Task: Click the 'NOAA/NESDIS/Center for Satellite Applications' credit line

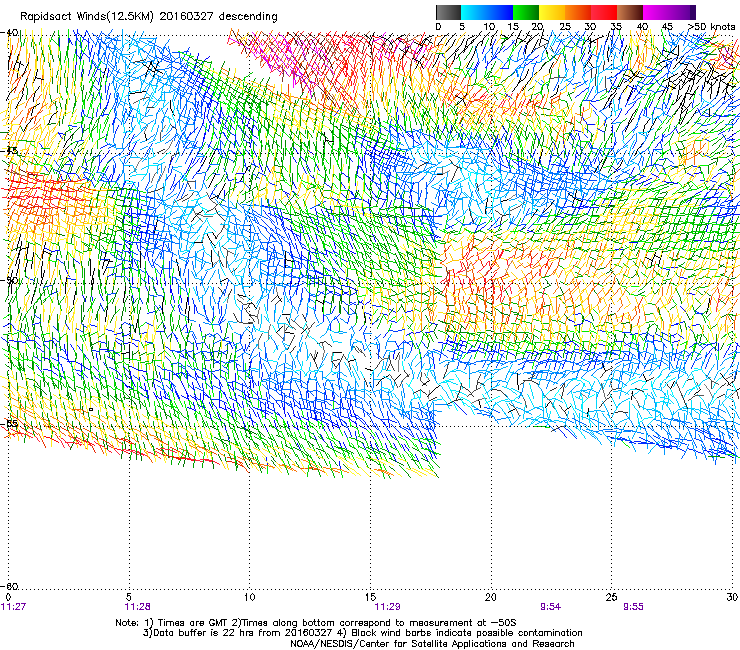Action: [399, 643]
